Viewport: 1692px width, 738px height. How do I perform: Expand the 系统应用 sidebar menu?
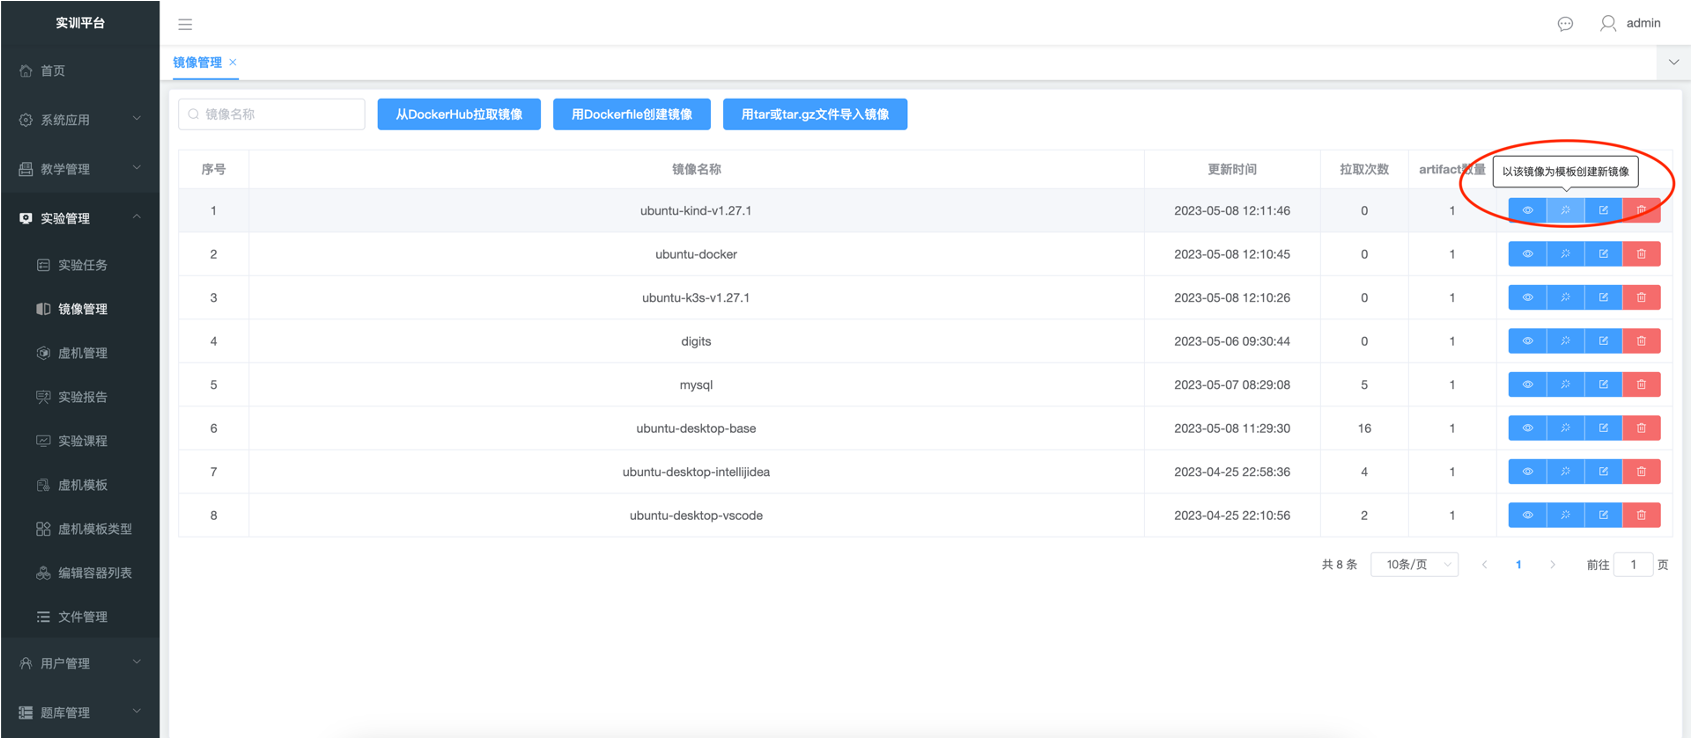(x=80, y=120)
